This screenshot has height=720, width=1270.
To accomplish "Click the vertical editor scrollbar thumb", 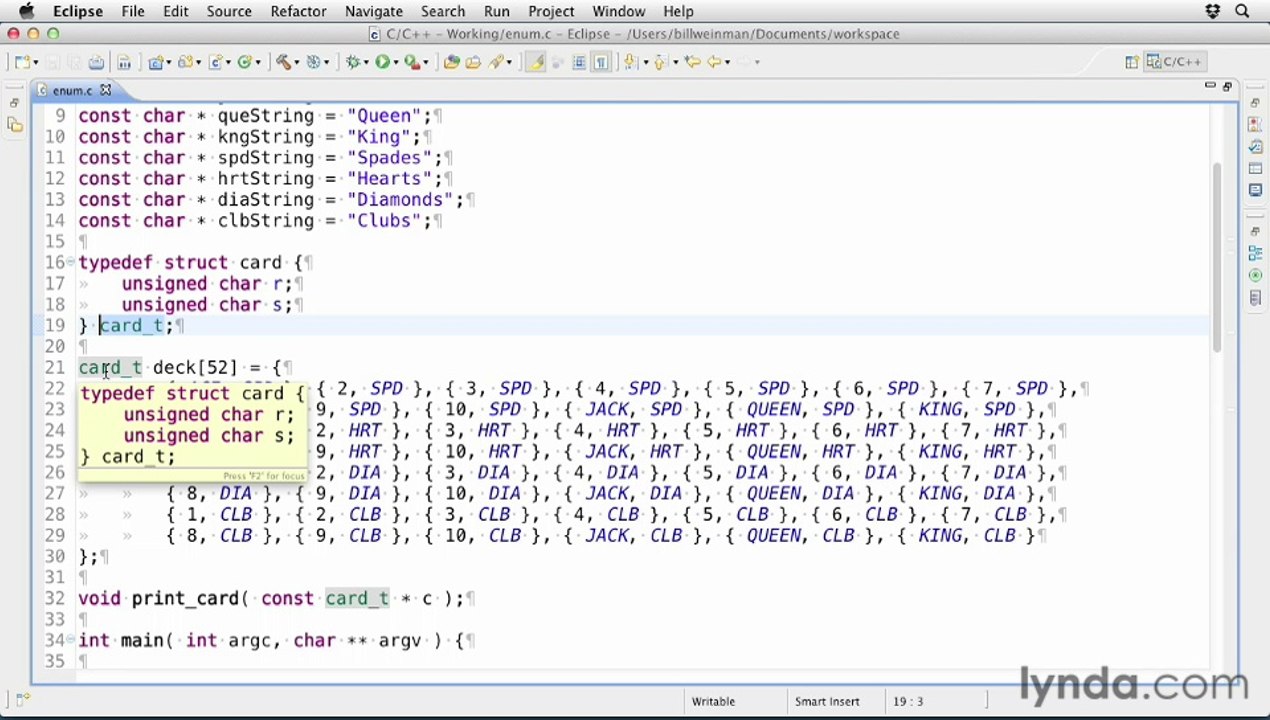I will (x=1217, y=256).
